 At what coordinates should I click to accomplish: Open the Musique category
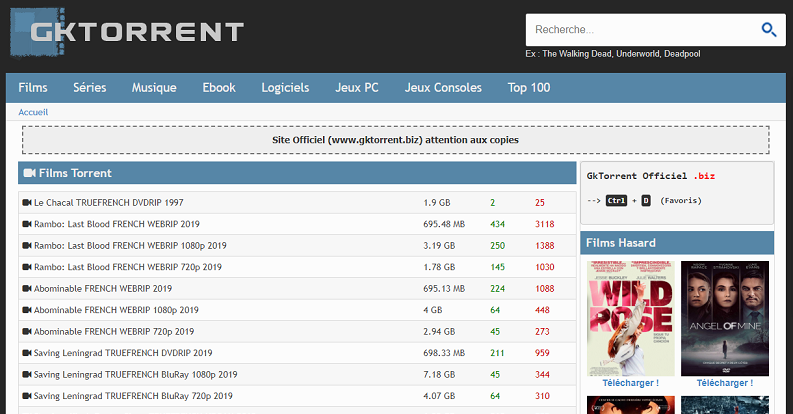[154, 87]
